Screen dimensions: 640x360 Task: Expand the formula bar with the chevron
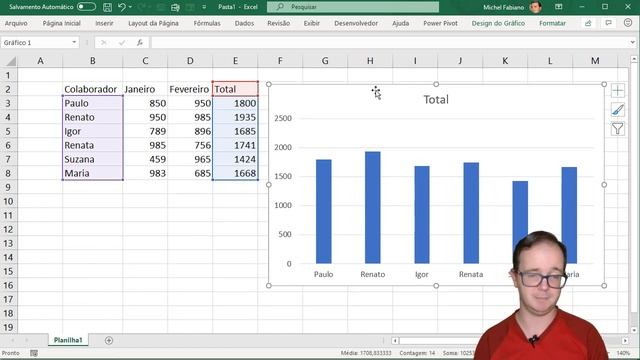point(633,42)
